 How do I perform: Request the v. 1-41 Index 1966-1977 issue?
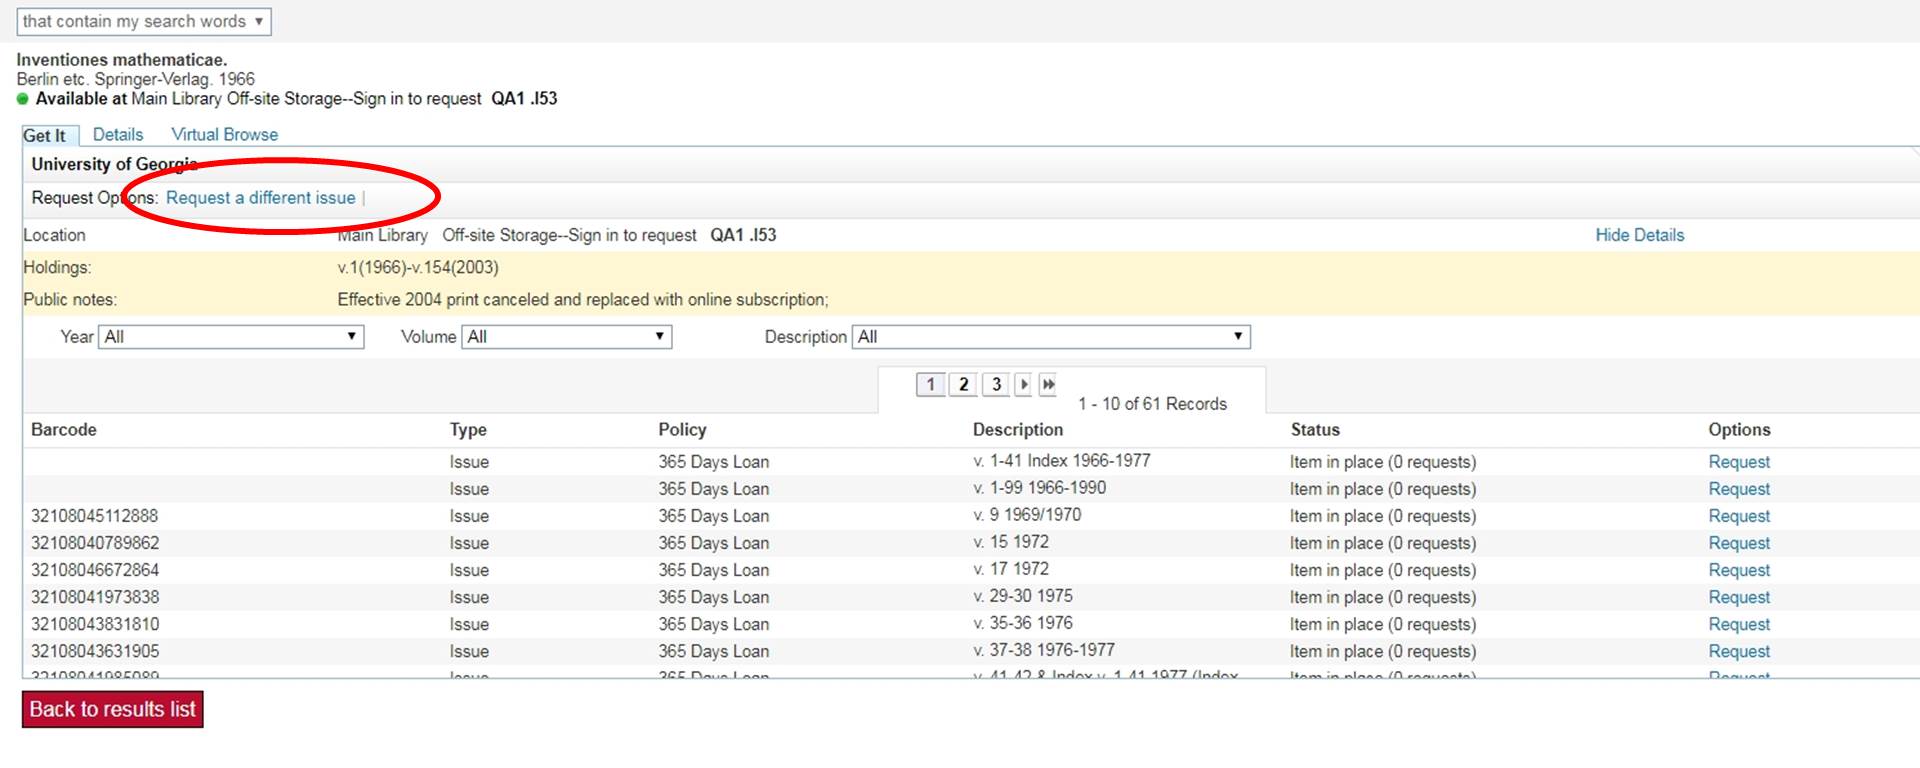pyautogui.click(x=1738, y=462)
